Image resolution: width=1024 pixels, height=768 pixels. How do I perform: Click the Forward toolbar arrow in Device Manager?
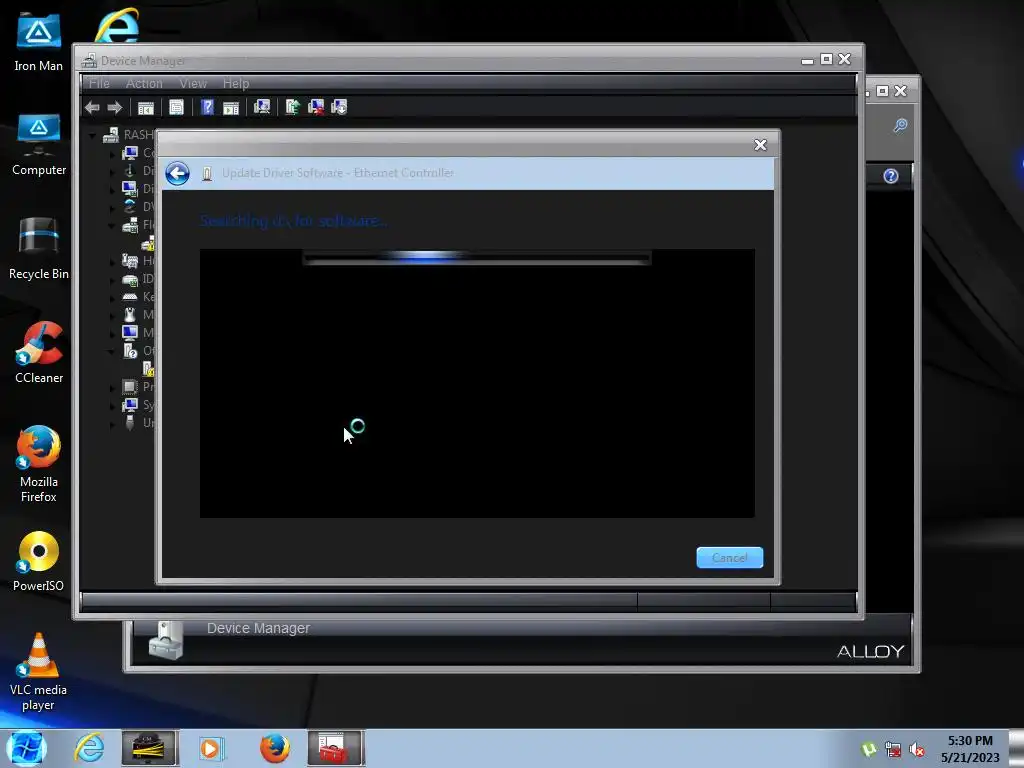[115, 107]
